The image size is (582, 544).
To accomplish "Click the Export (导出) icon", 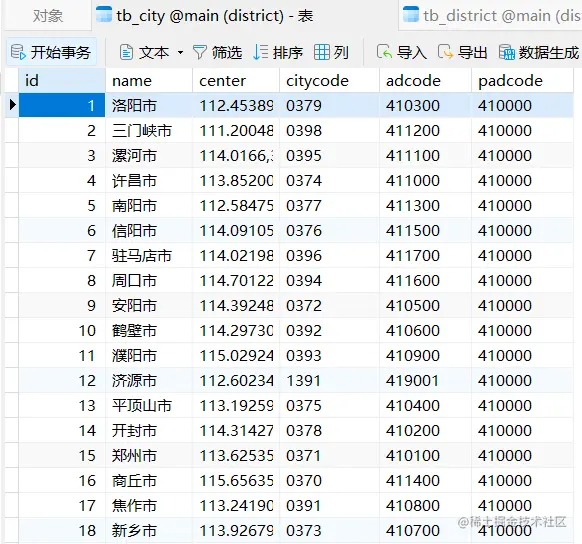I will (445, 52).
